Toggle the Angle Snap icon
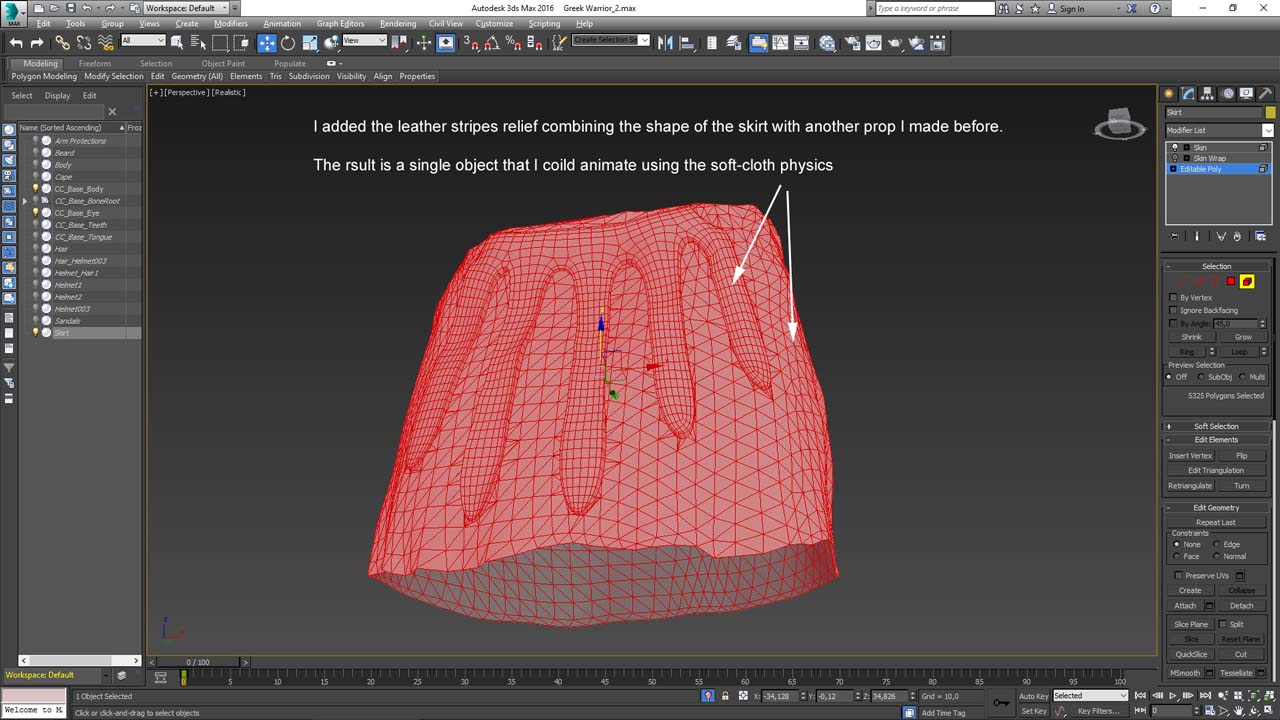Image resolution: width=1280 pixels, height=720 pixels. (x=492, y=43)
